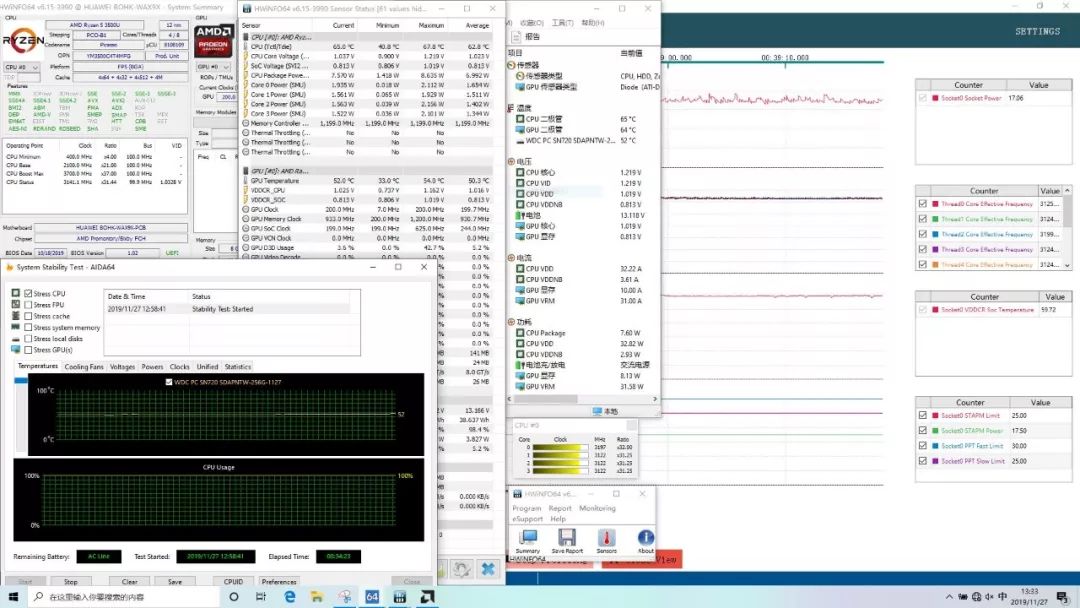The image size is (1080, 608).
Task: Open Summary in HWiNFO64 toolbar
Action: 528,540
